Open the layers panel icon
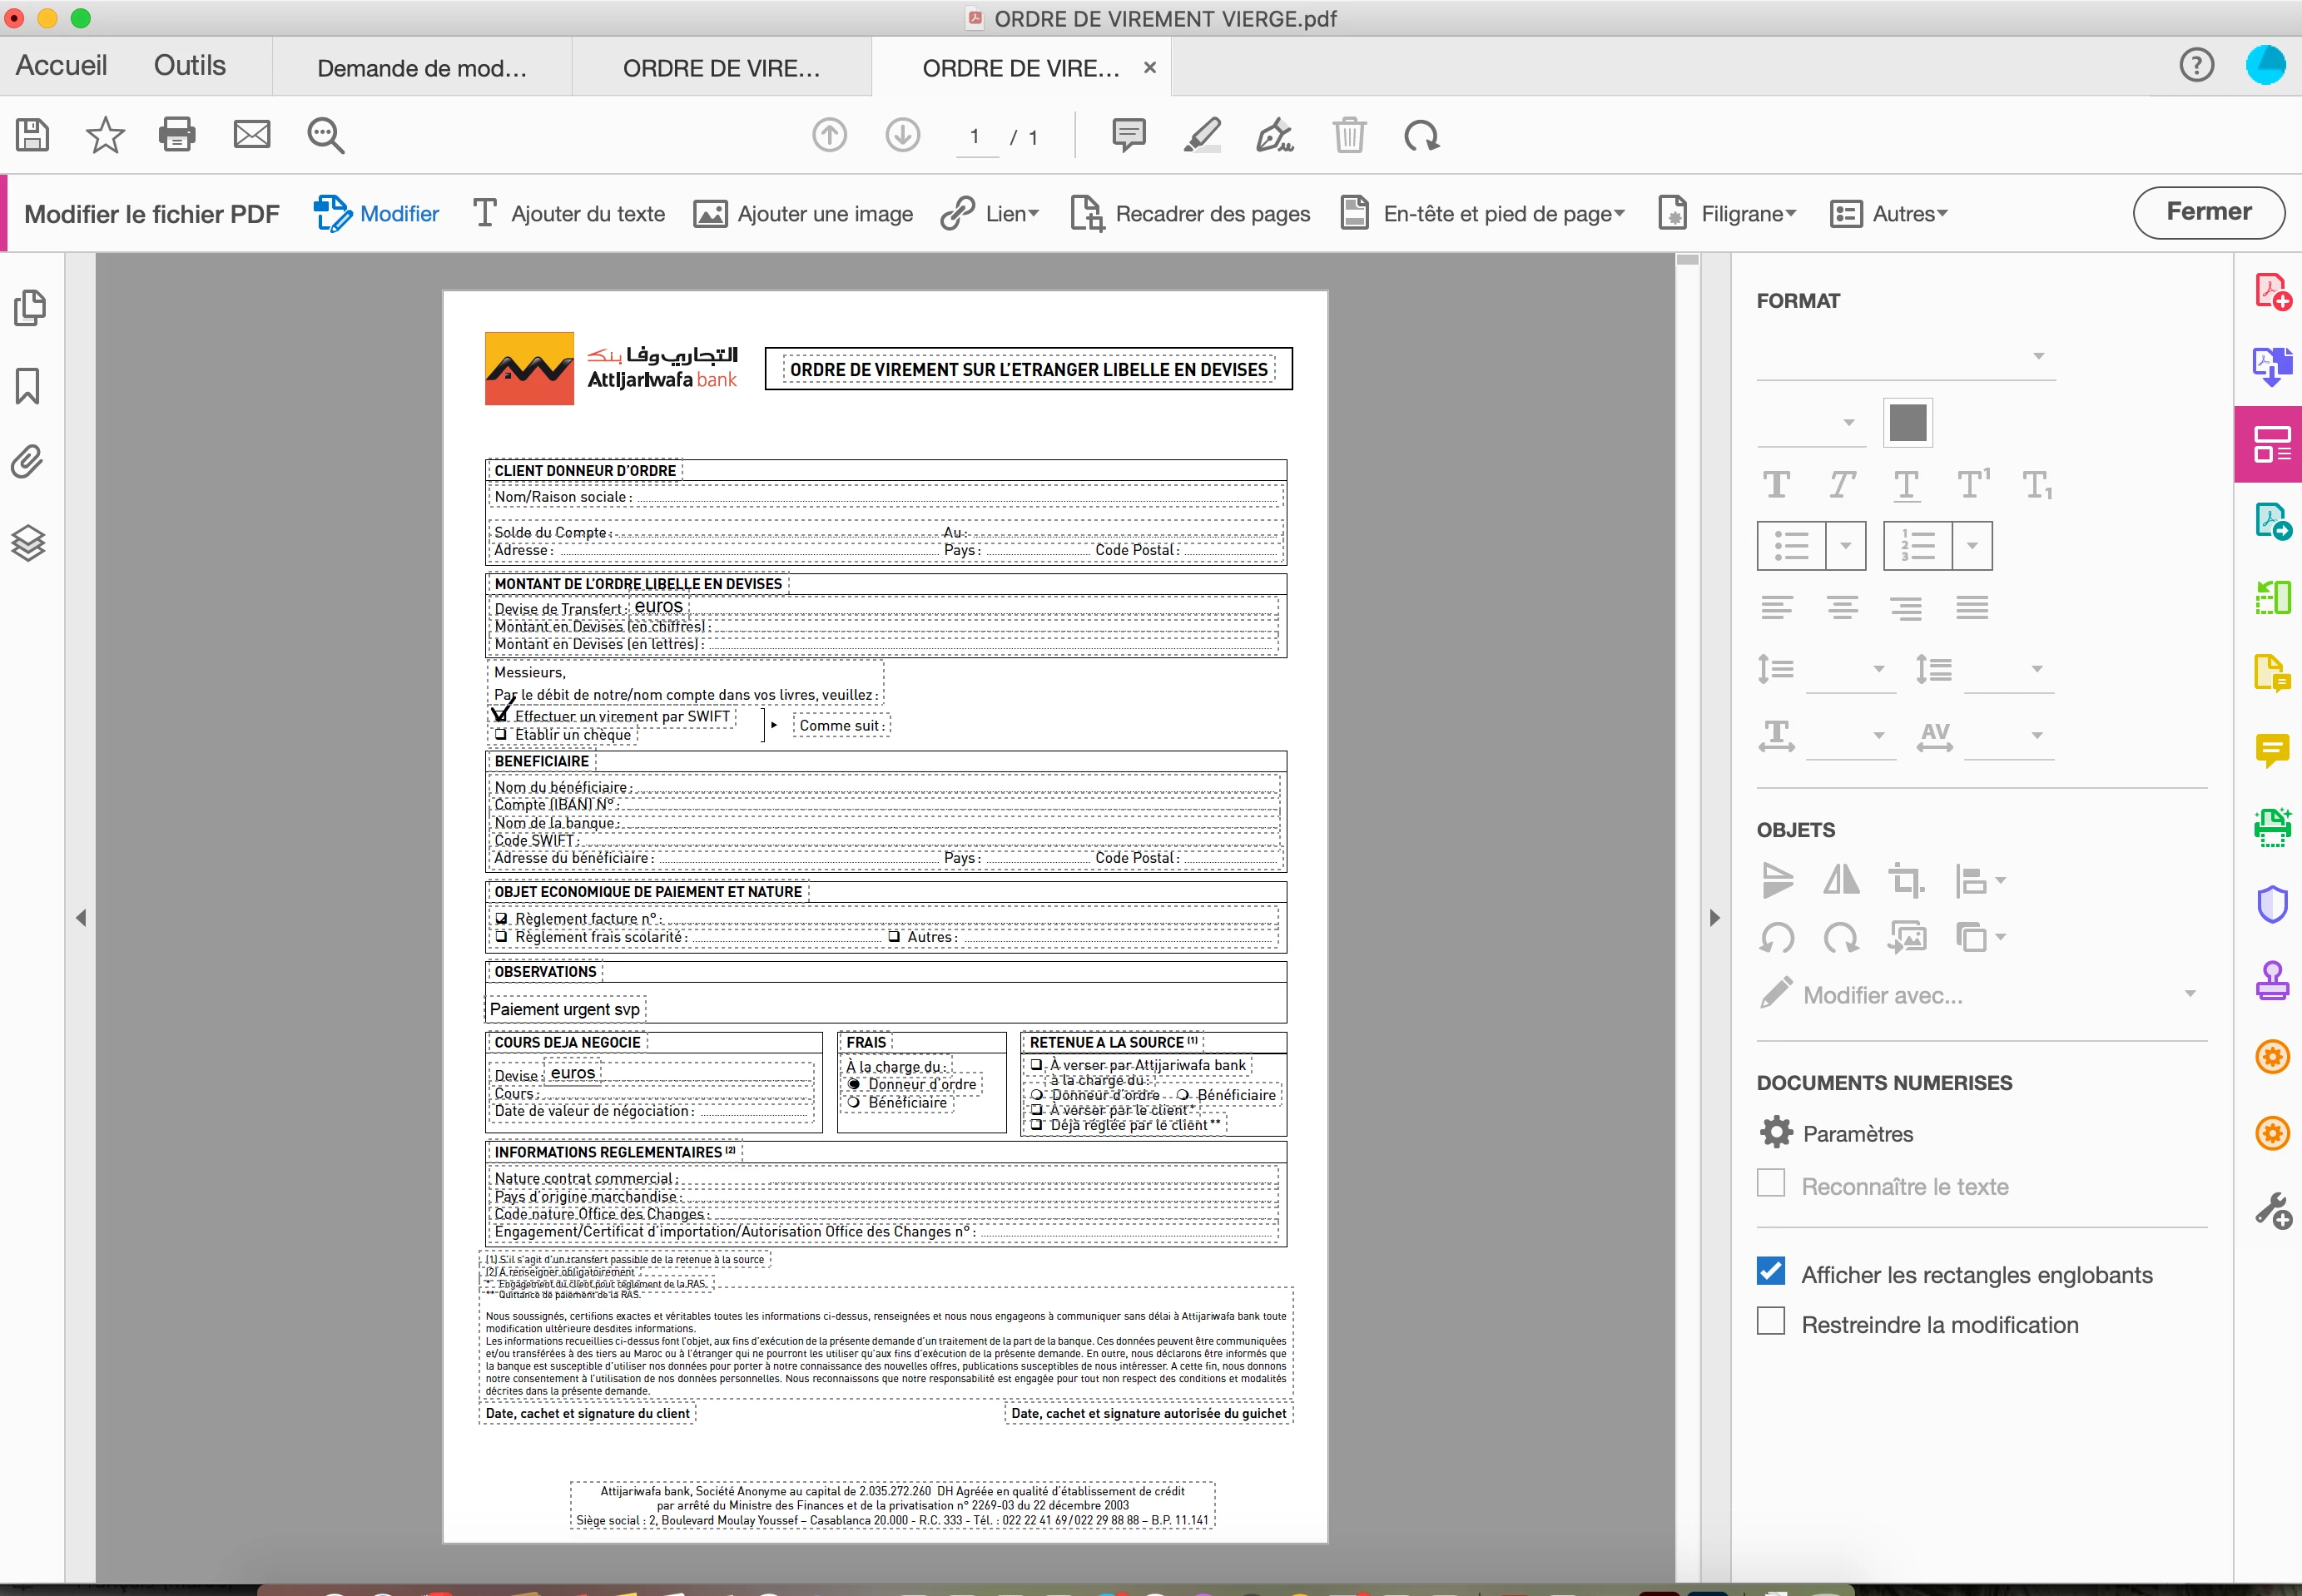Image resolution: width=2302 pixels, height=1596 pixels. (28, 543)
